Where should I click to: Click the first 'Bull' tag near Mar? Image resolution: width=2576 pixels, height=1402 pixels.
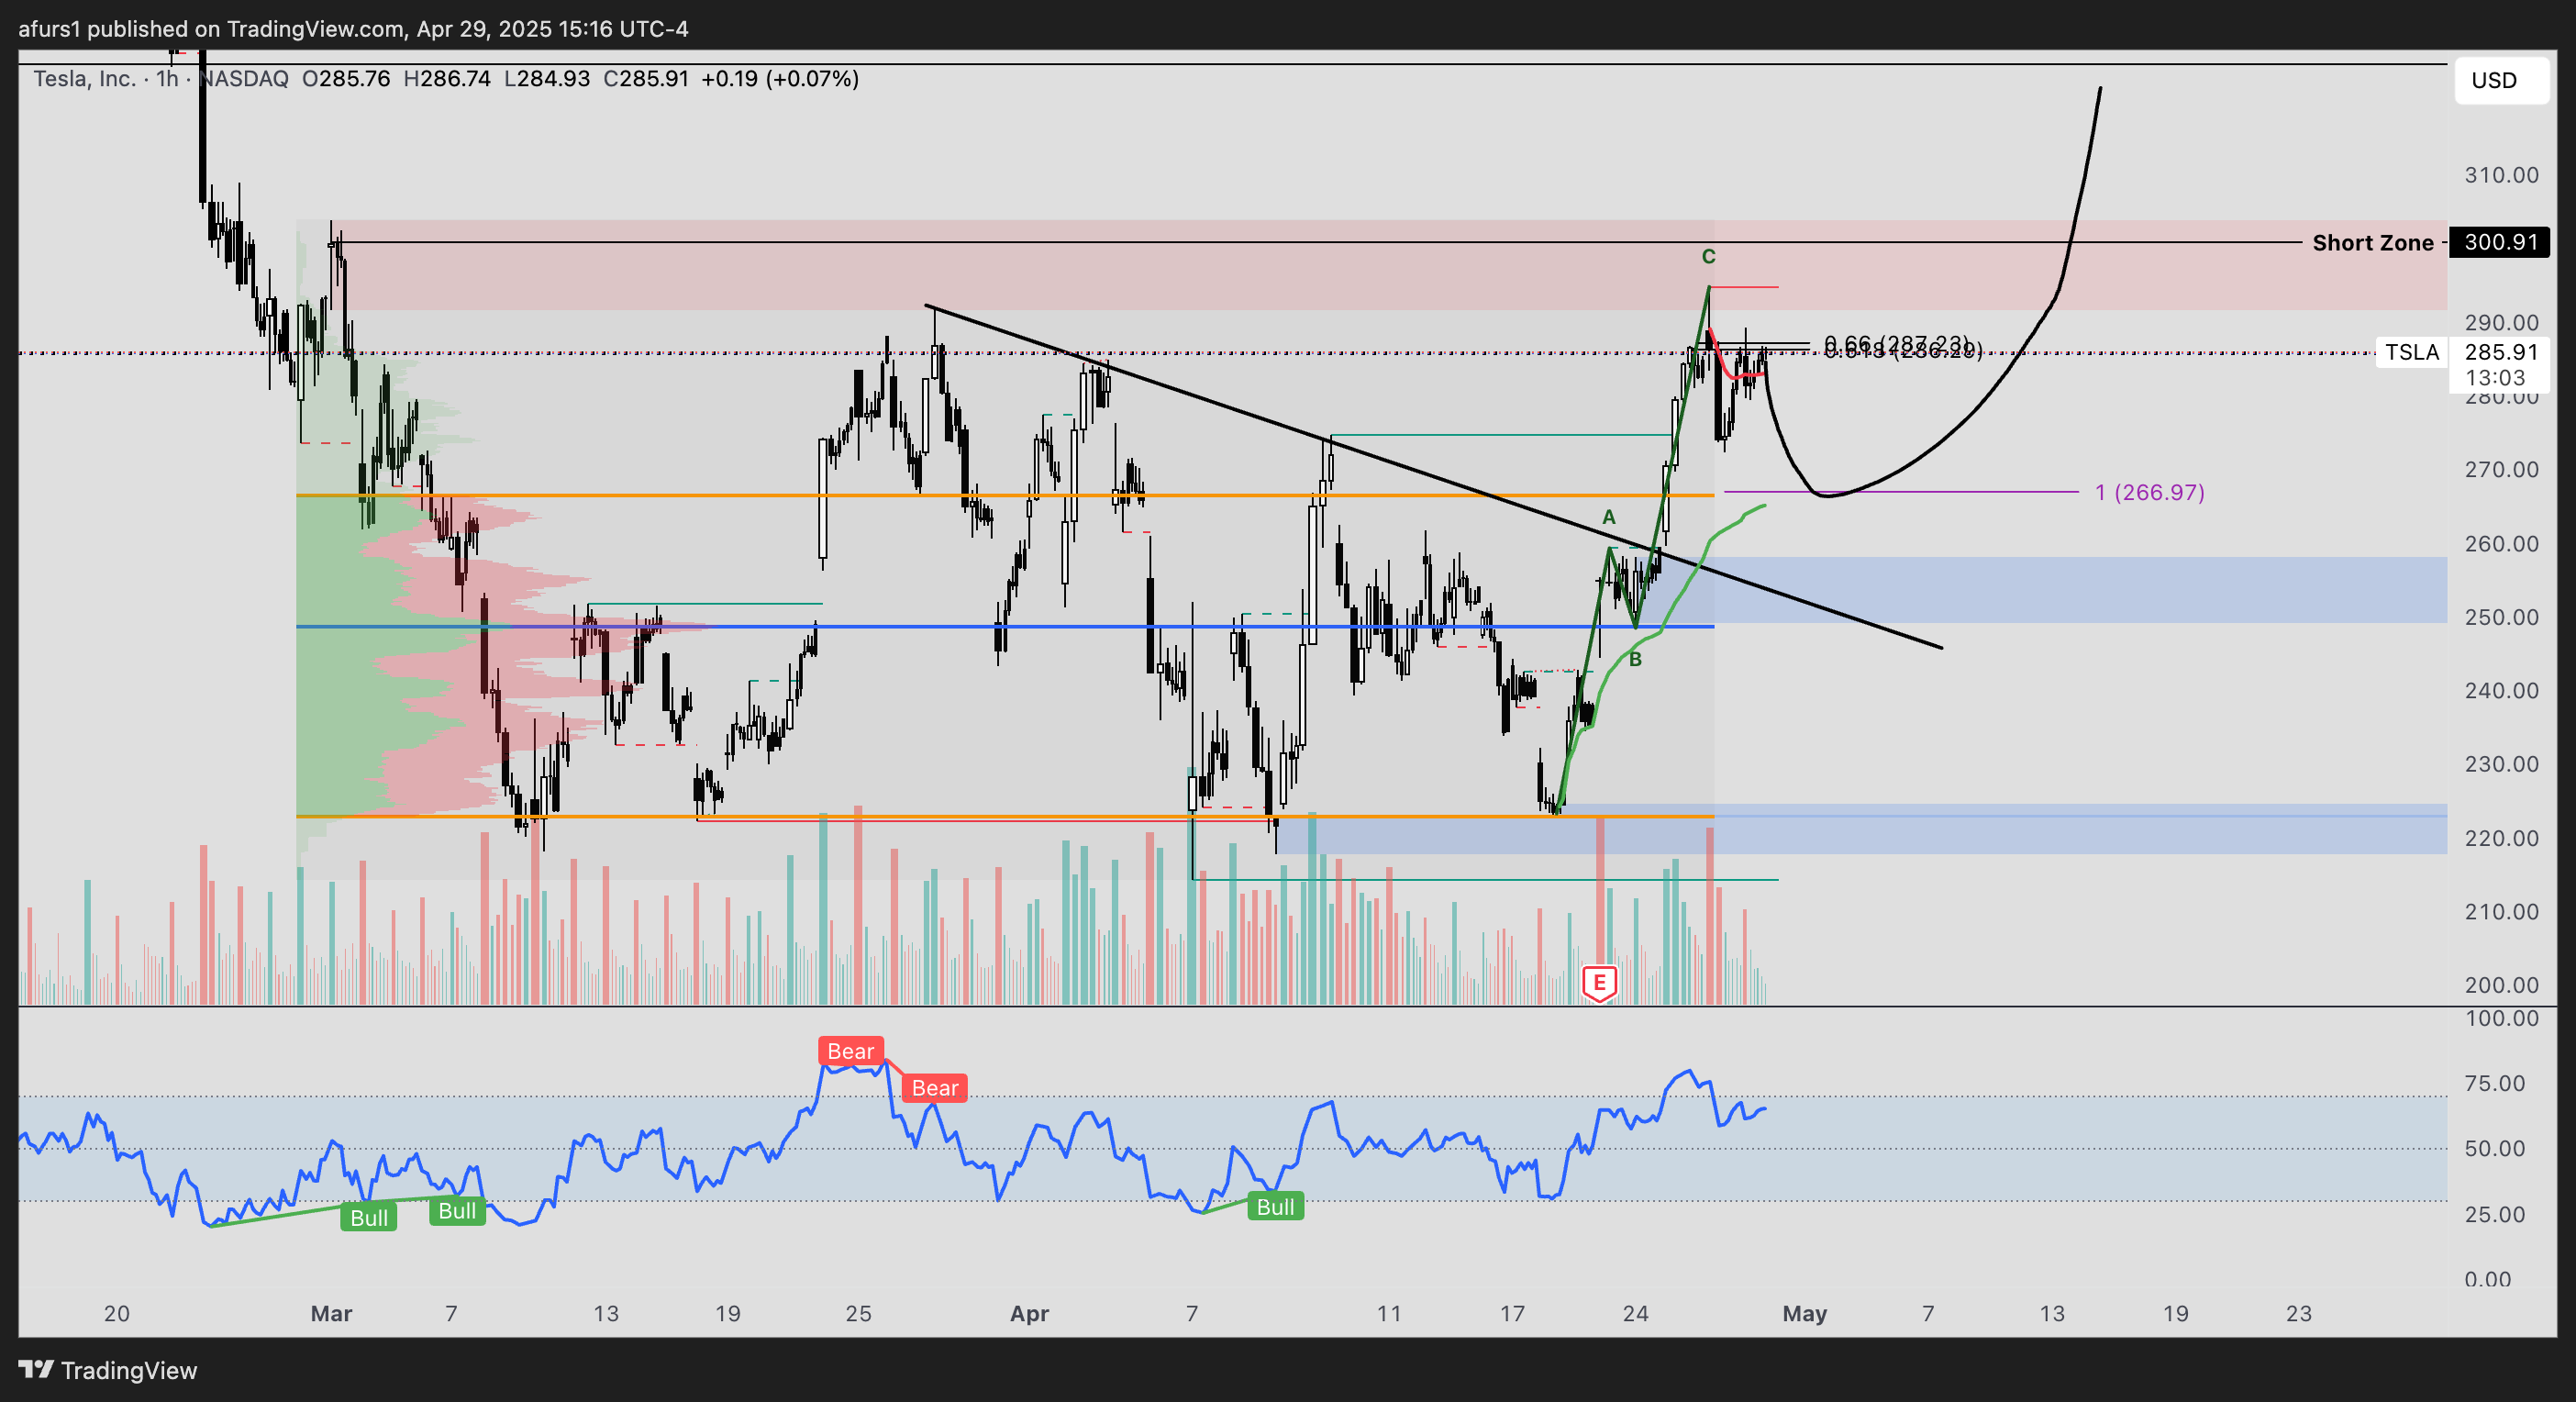[369, 1218]
